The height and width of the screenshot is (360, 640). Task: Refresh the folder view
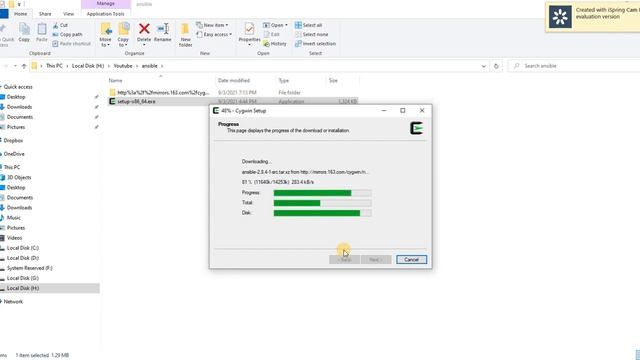tap(496, 66)
